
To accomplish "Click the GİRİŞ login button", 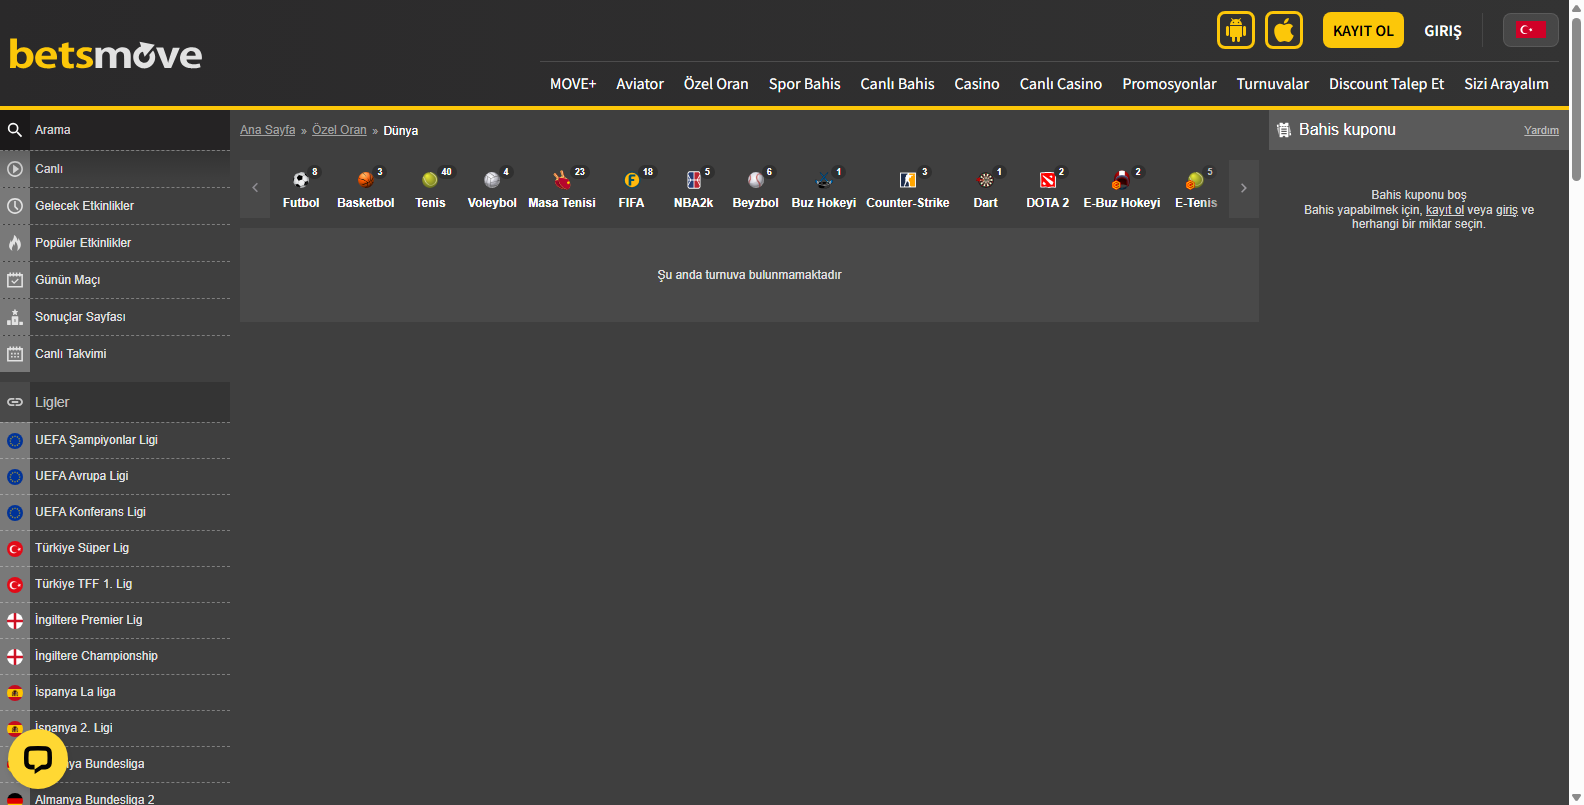I will tap(1443, 31).
